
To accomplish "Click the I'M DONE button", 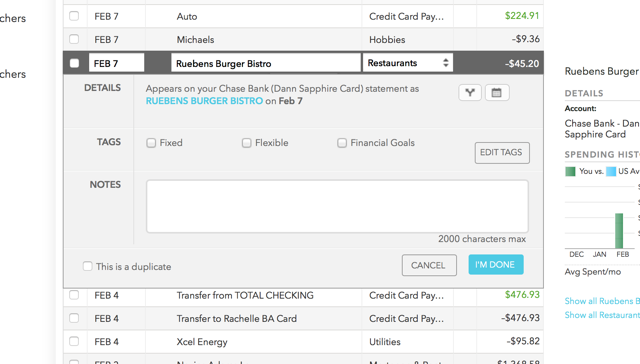I will coord(496,265).
